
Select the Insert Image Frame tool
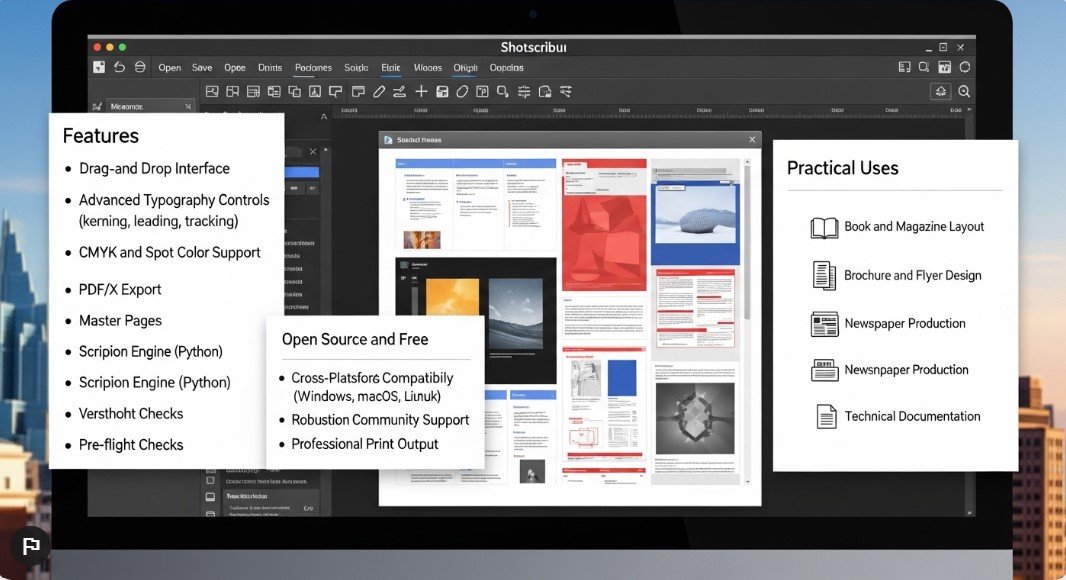point(211,91)
